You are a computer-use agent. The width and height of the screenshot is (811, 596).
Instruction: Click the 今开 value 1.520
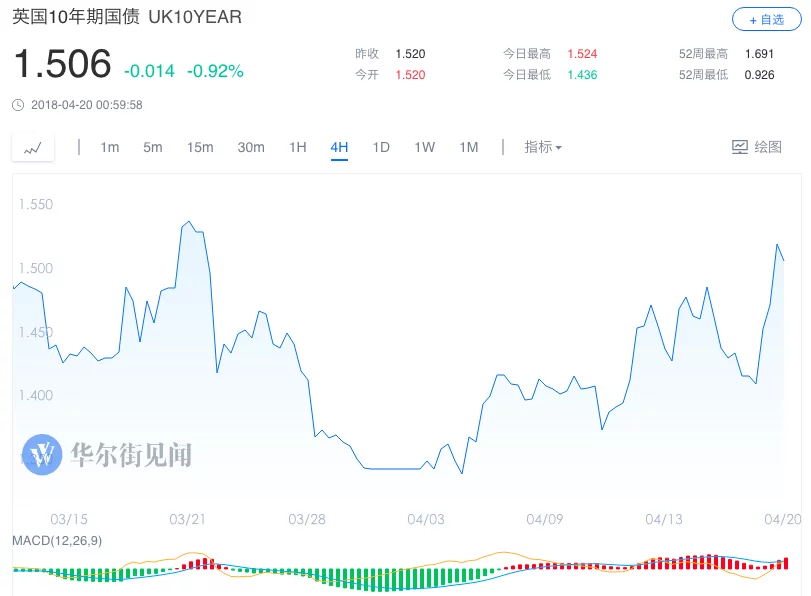pos(410,75)
